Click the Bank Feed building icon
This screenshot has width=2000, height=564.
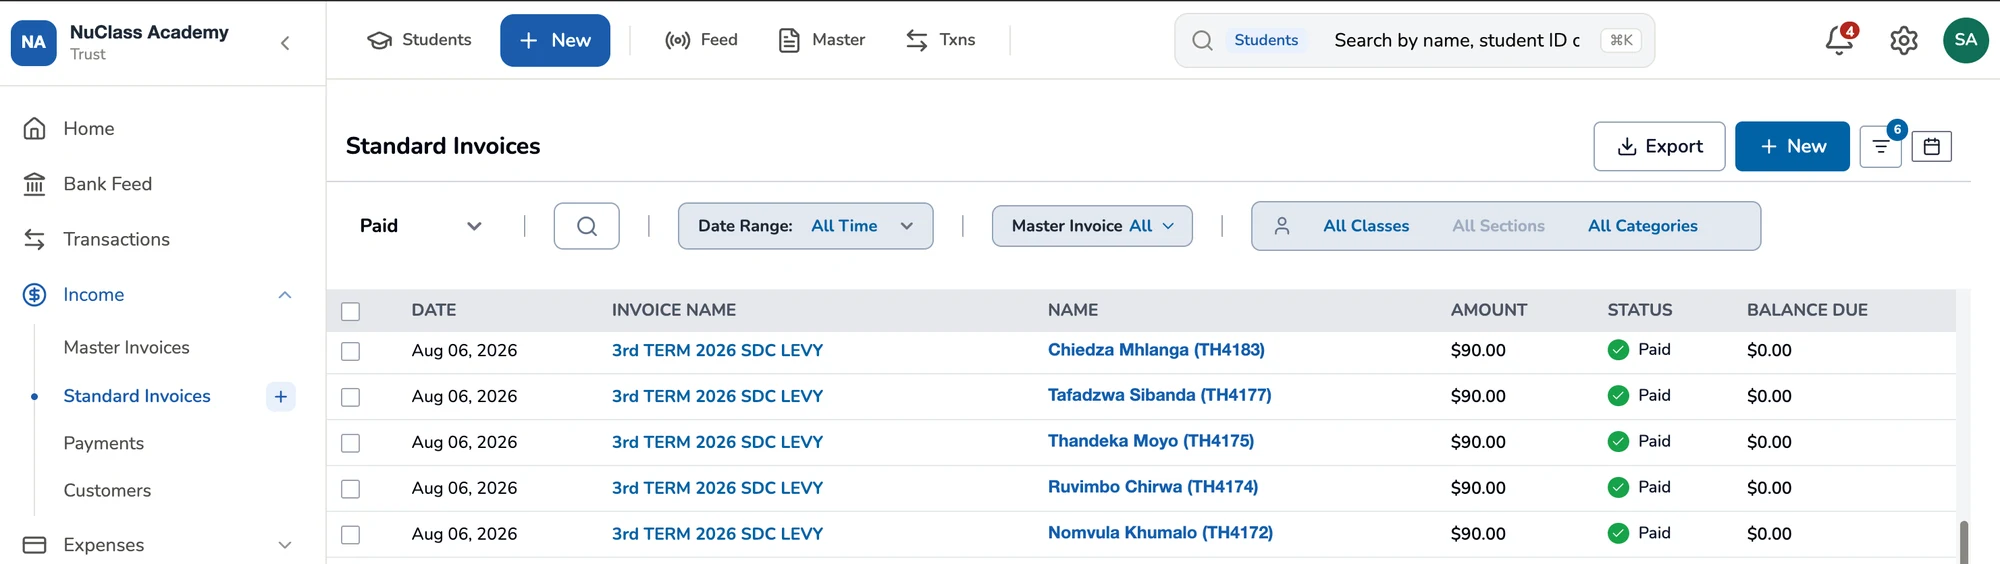35,184
